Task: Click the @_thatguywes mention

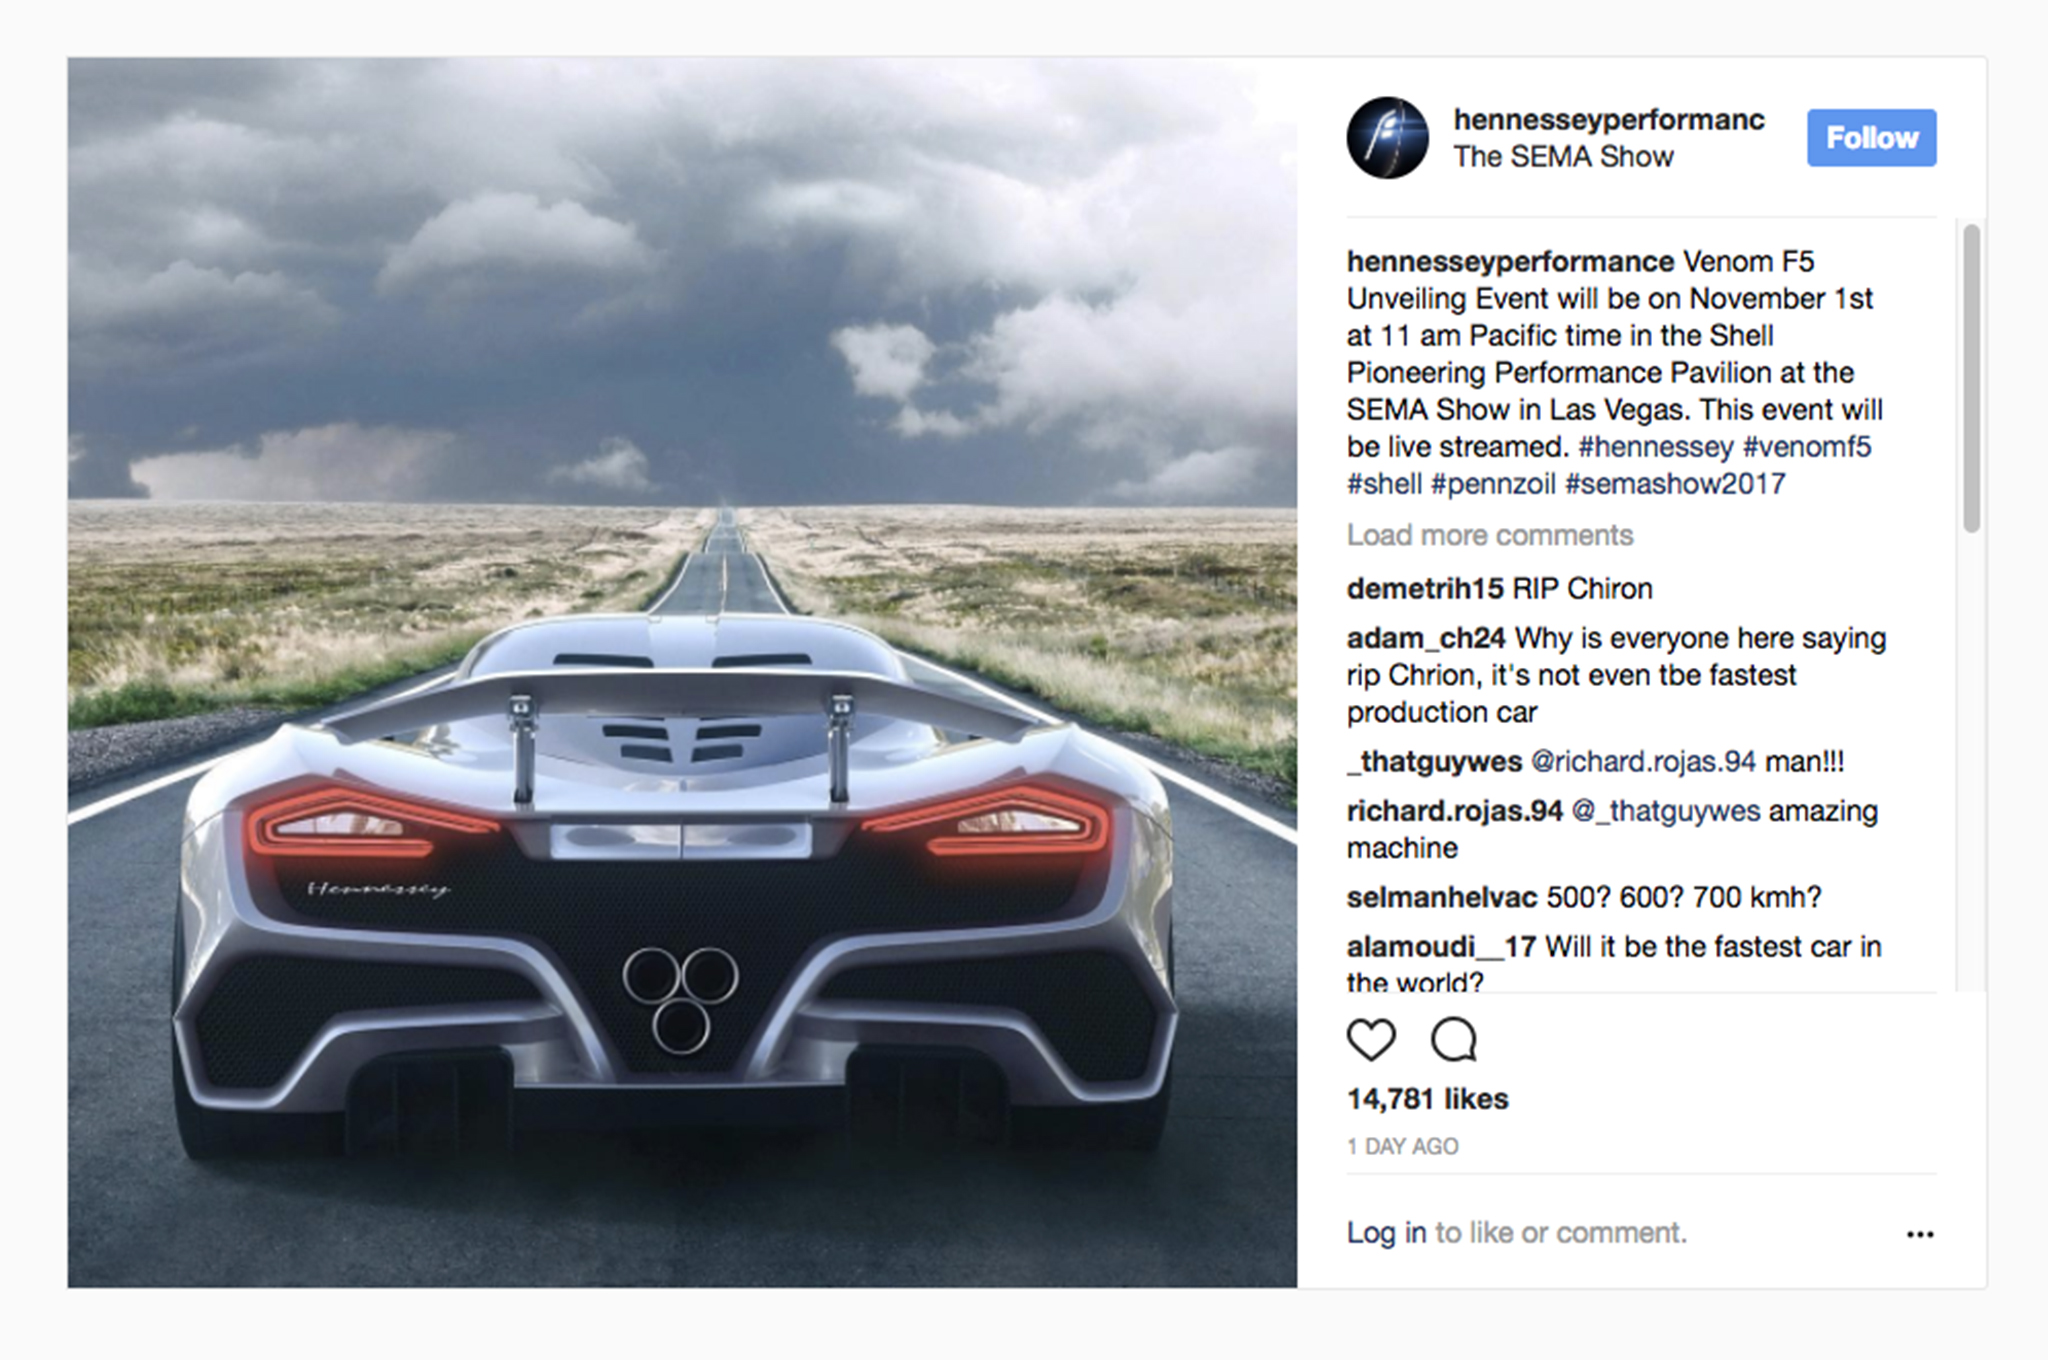Action: 1666,811
